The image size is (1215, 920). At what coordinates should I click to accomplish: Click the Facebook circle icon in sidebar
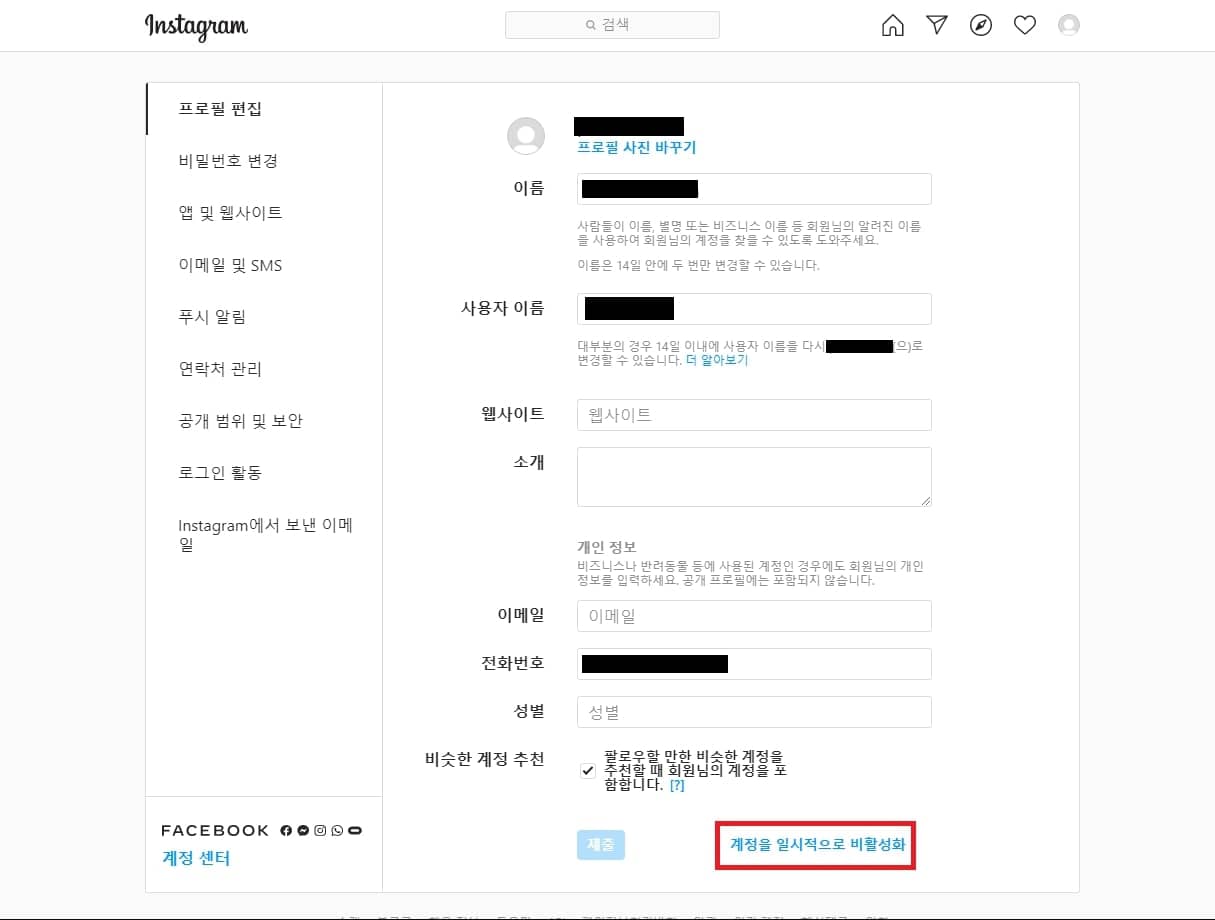point(286,830)
